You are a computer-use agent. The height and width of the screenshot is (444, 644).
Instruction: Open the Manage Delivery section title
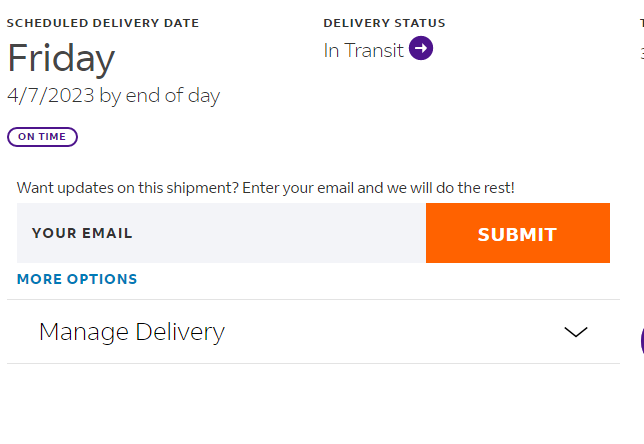tap(132, 332)
